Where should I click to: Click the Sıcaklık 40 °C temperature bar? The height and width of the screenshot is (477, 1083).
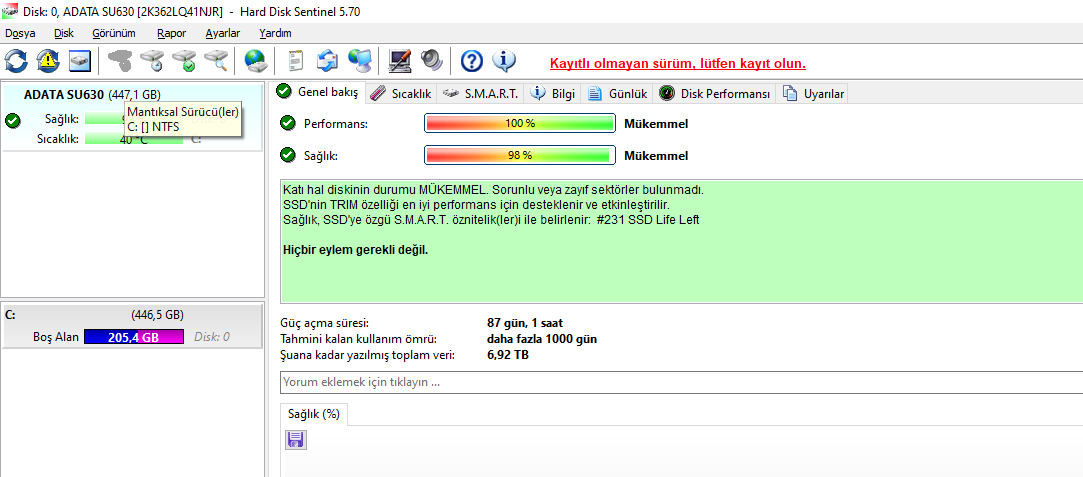(x=133, y=139)
